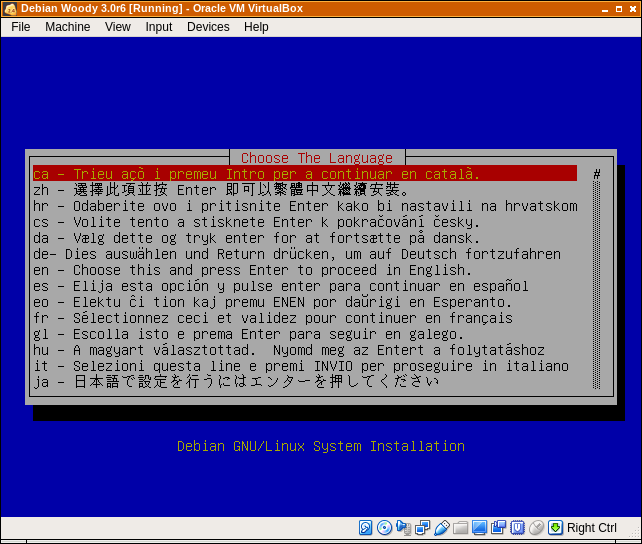Image resolution: width=642 pixels, height=544 pixels.
Task: Open the File menu
Action: pyautogui.click(x=20, y=27)
